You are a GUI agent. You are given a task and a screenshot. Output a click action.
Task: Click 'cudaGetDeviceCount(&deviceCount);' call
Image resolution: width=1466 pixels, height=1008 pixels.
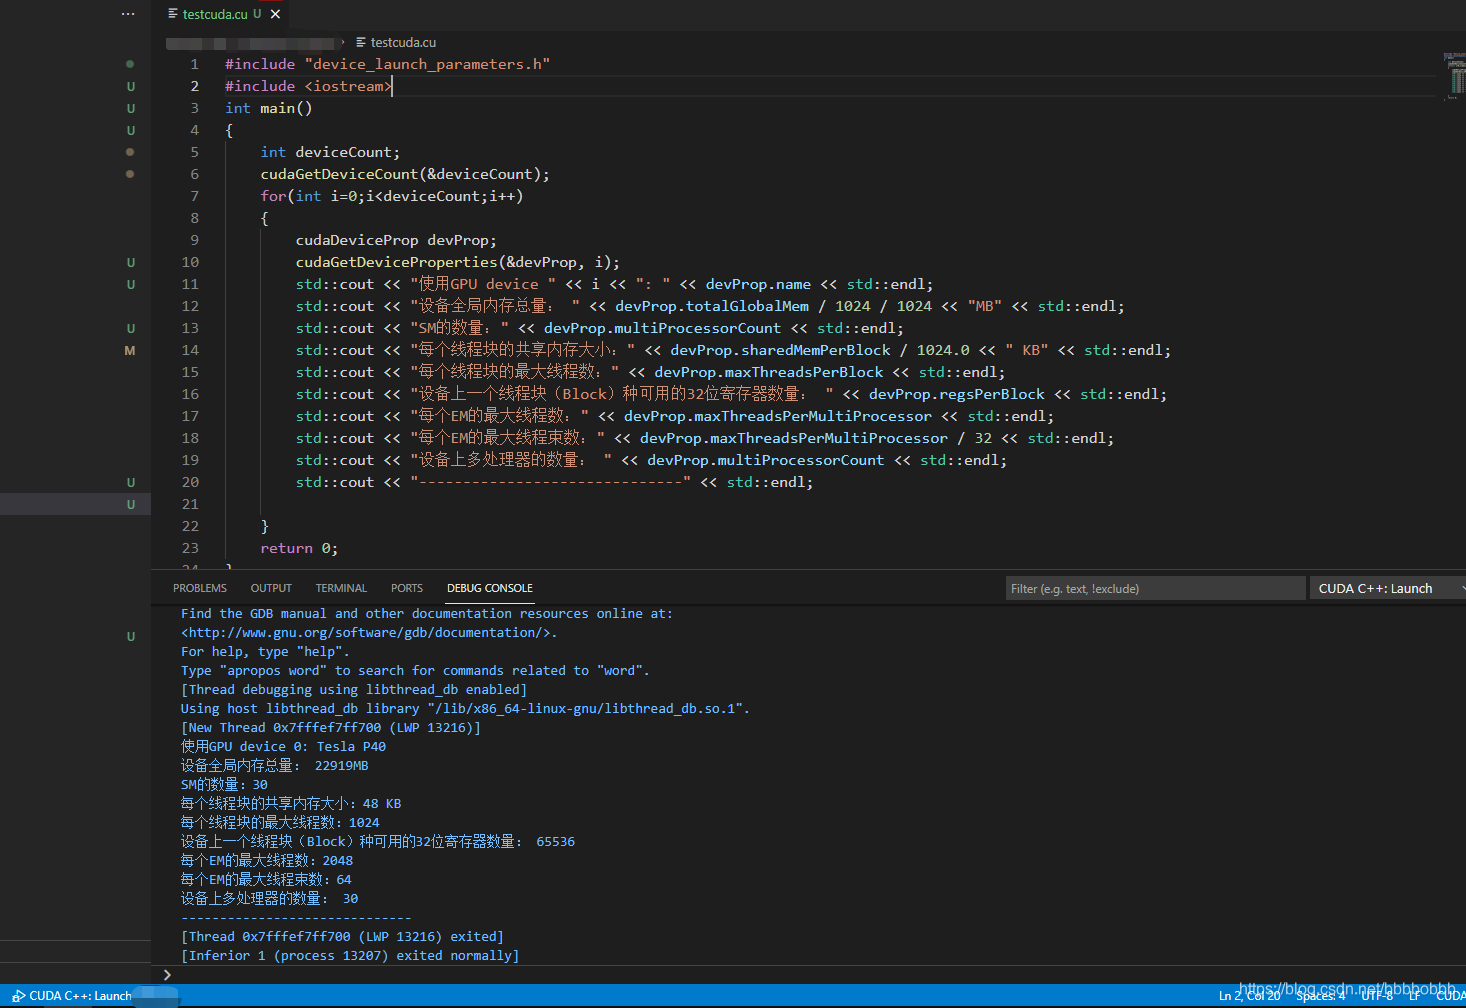click(405, 174)
